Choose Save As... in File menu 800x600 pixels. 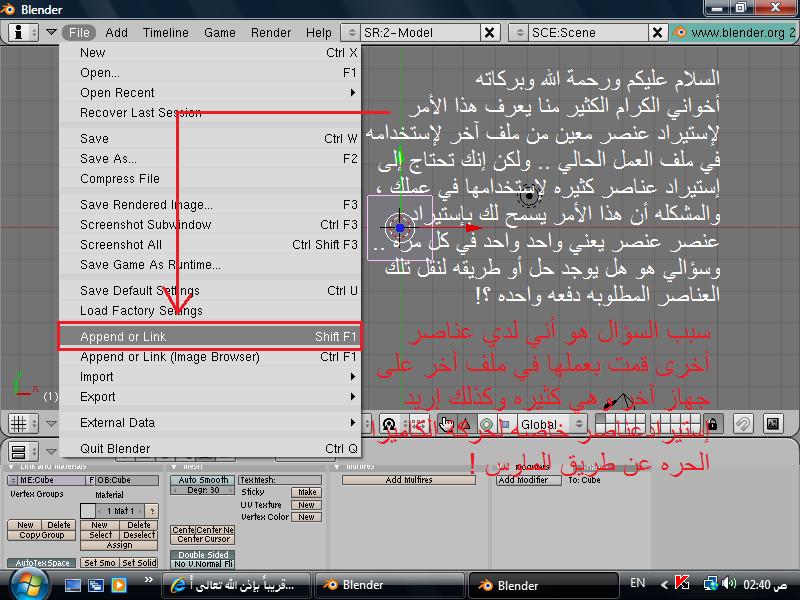pyautogui.click(x=210, y=159)
